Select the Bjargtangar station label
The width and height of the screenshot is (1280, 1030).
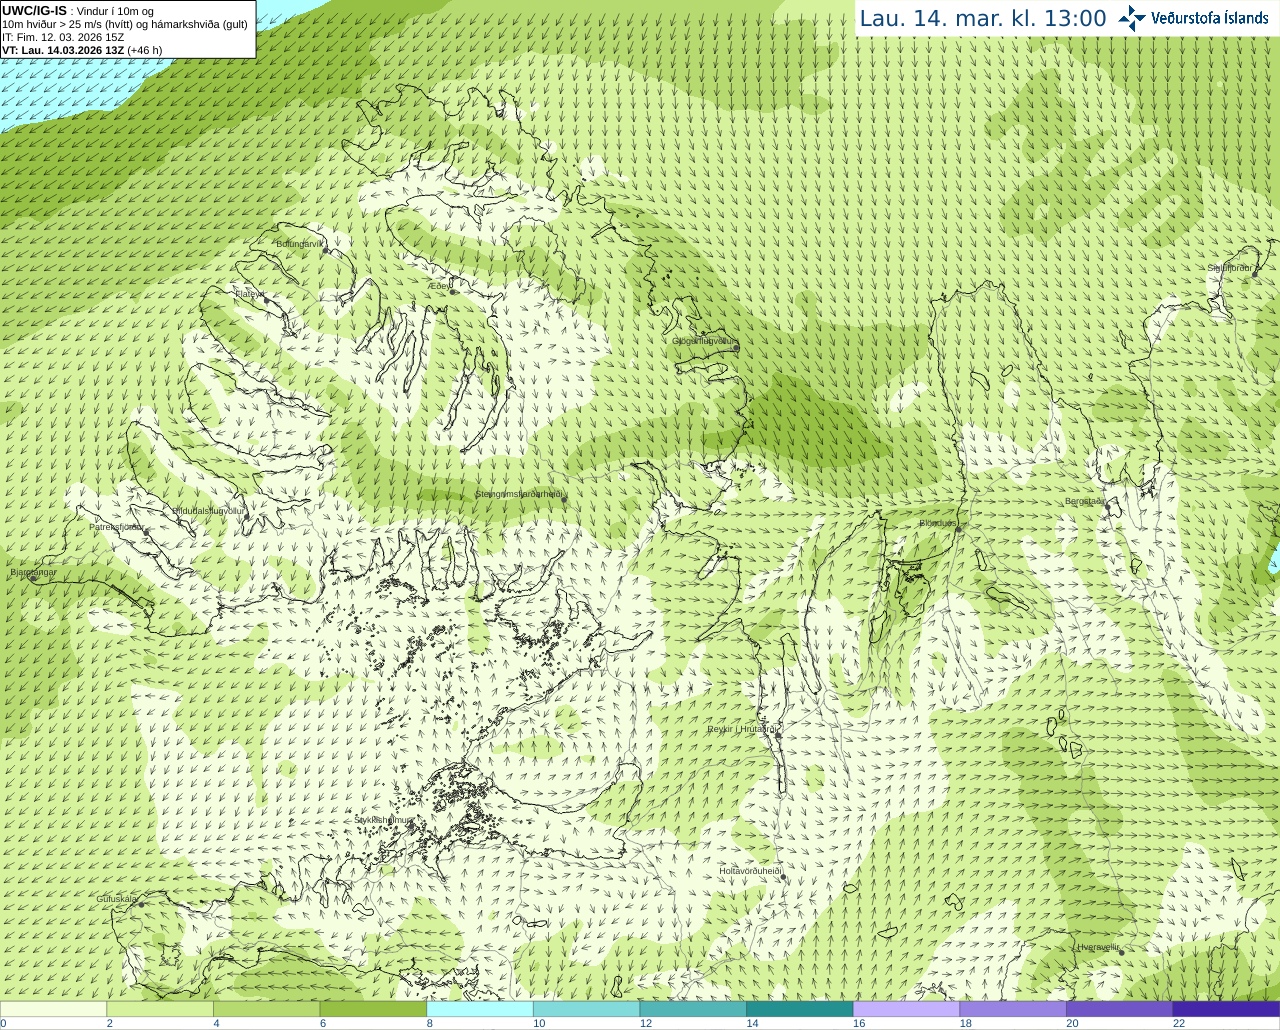click(33, 572)
